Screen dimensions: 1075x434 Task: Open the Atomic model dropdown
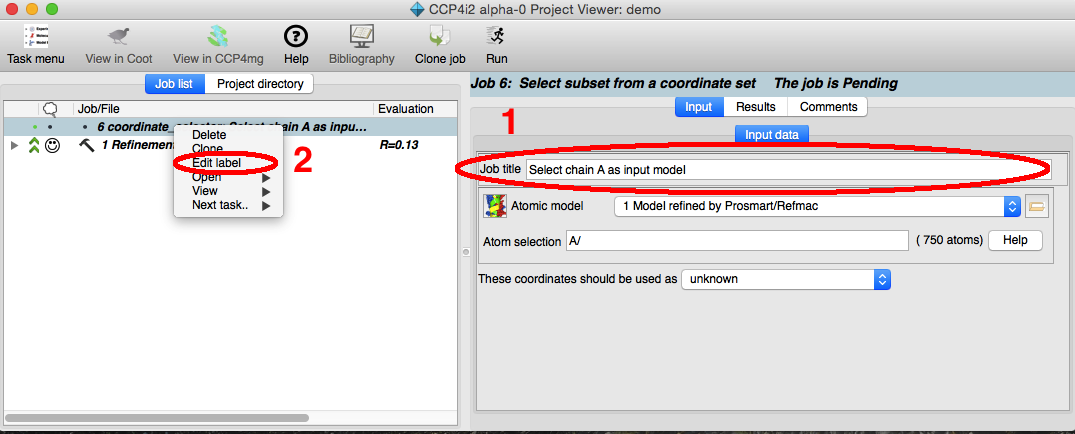pos(818,207)
